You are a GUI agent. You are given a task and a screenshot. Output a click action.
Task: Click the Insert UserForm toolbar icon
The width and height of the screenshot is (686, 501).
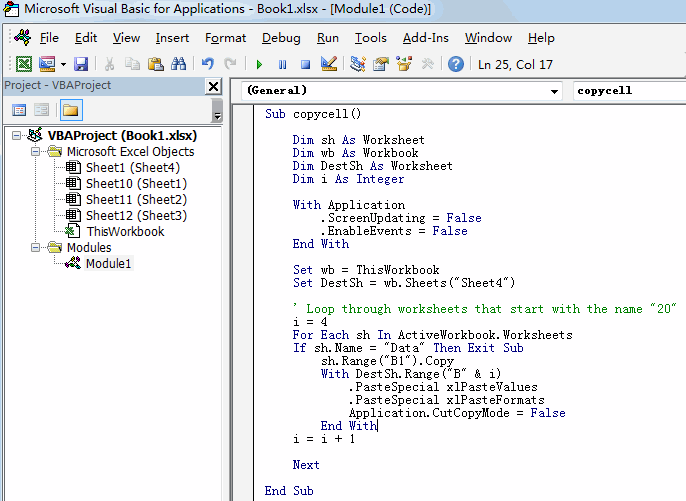click(x=47, y=64)
